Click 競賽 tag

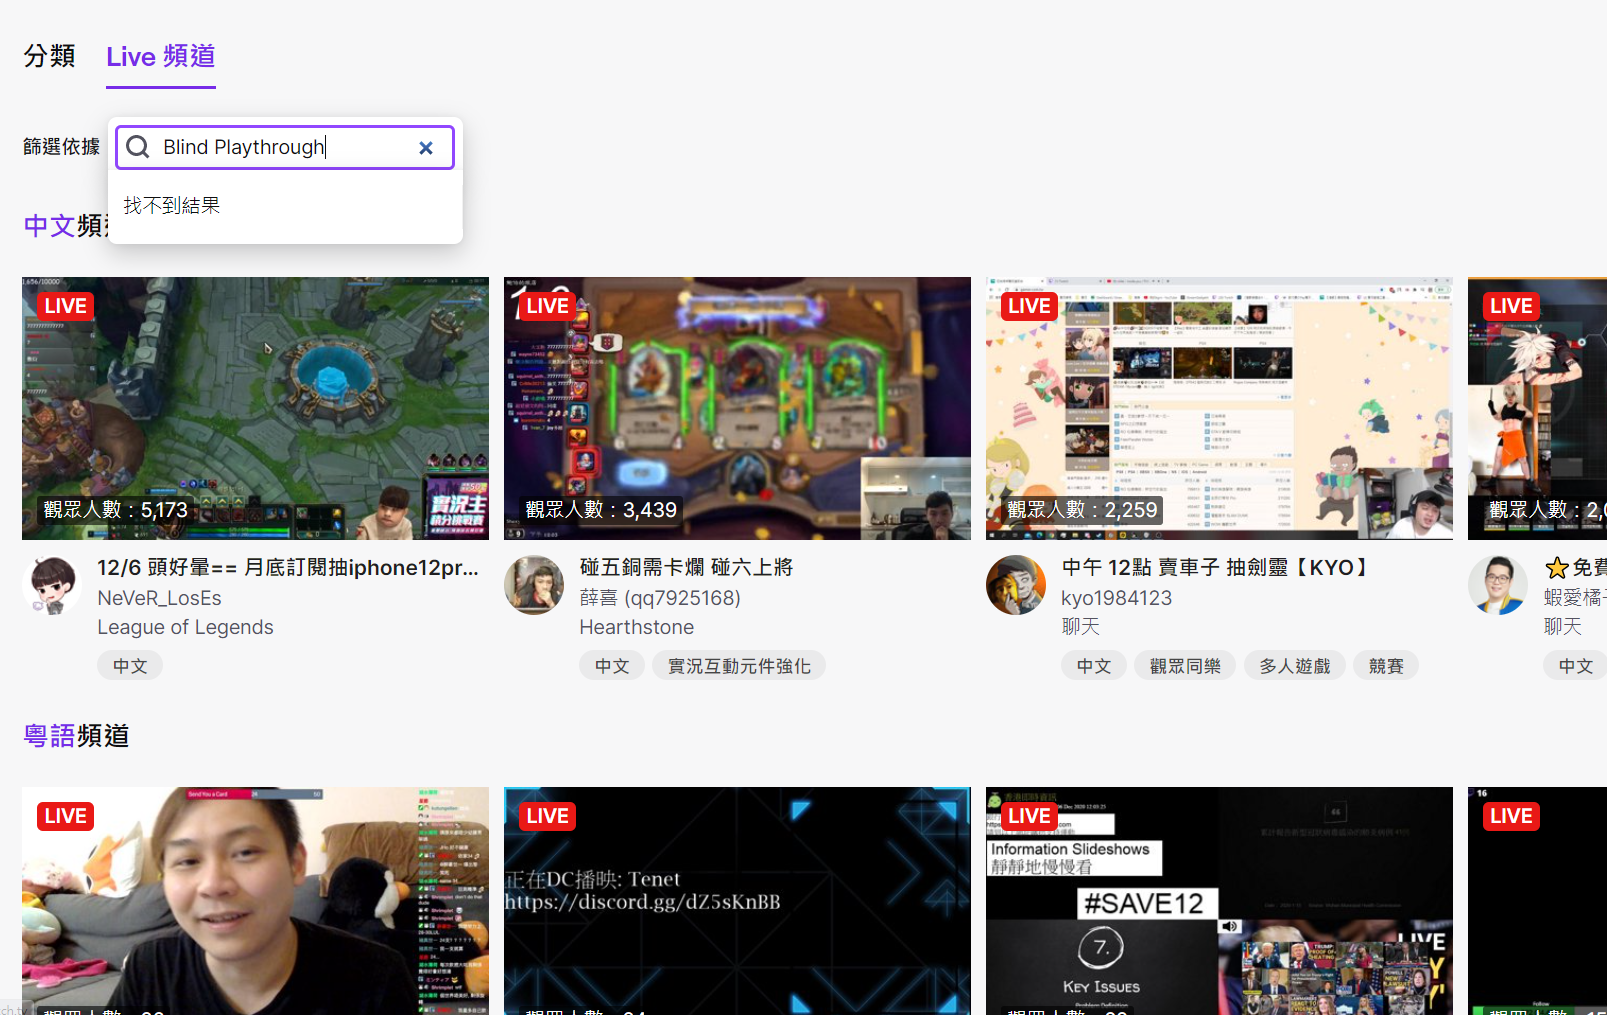coord(1386,666)
